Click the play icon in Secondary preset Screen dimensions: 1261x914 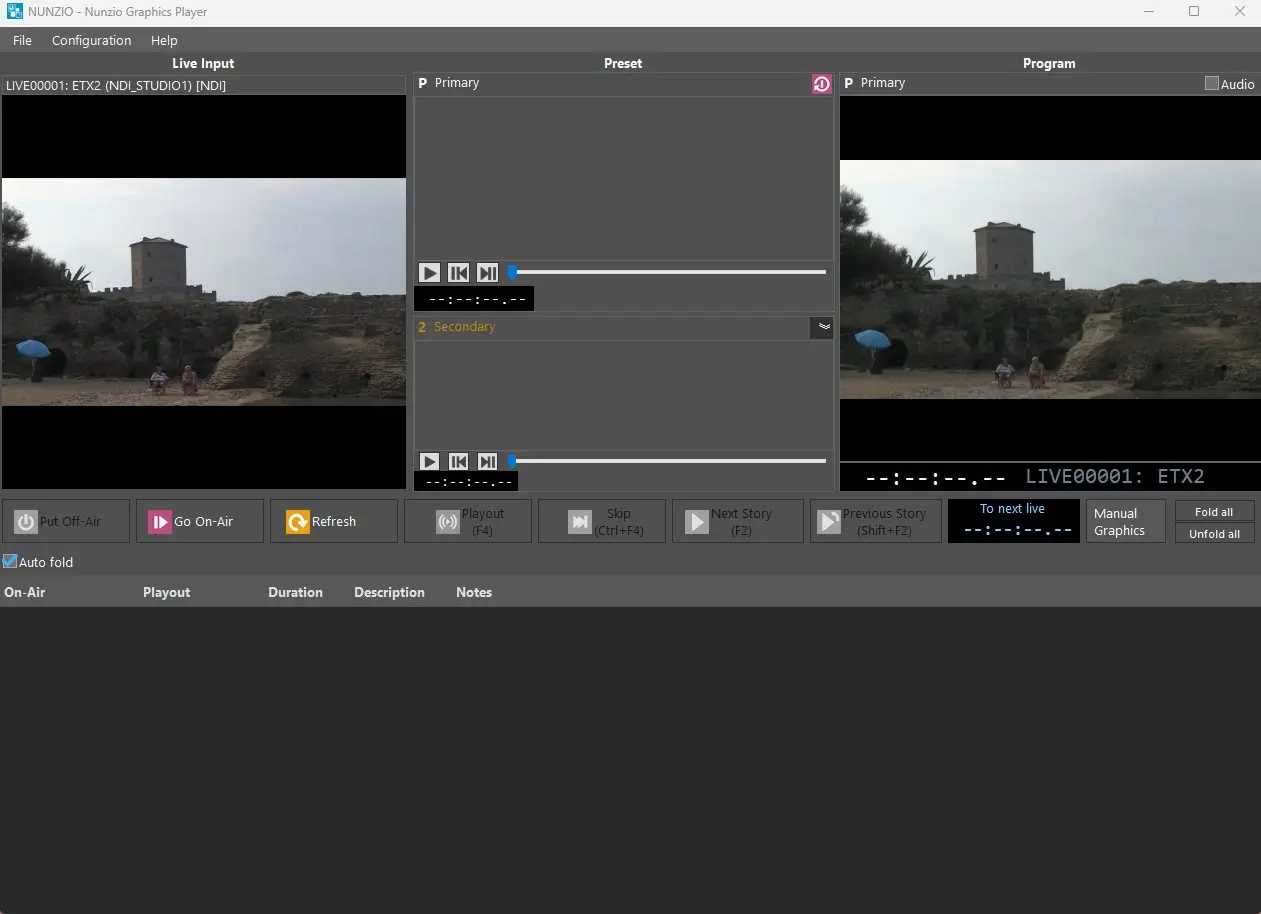pos(429,462)
